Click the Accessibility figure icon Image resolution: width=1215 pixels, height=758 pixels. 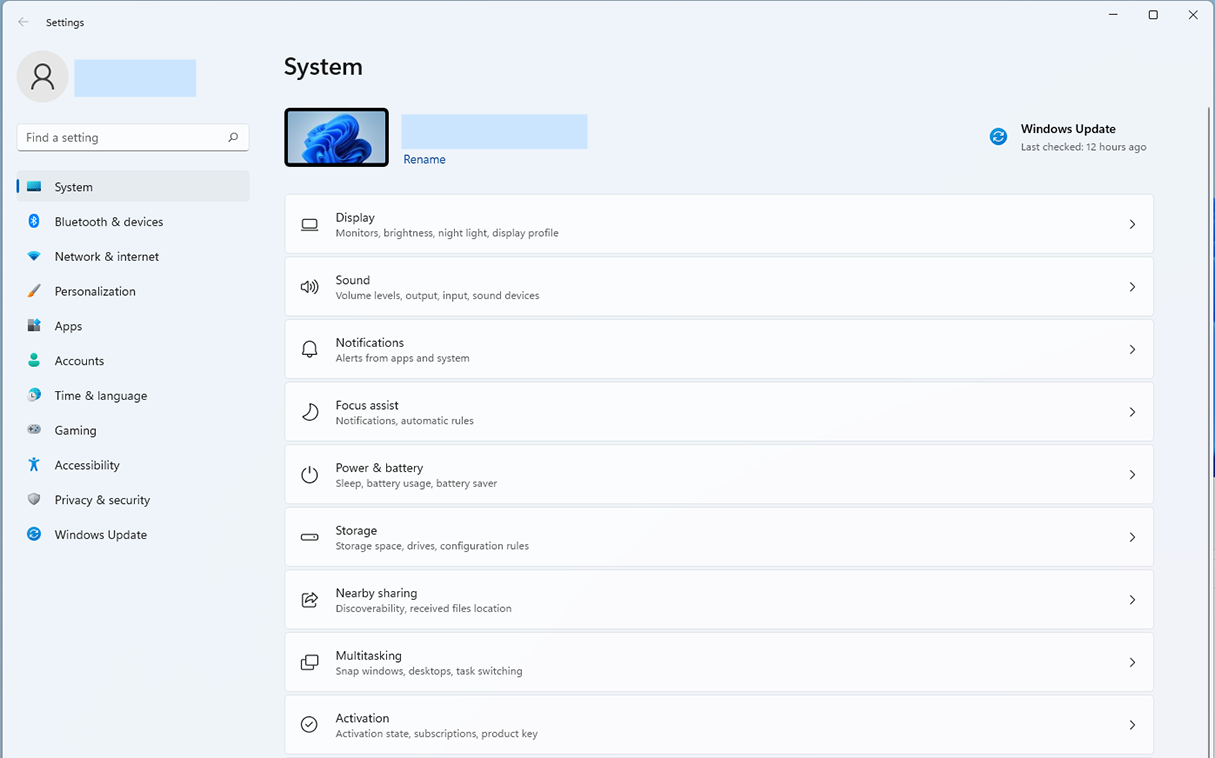[34, 464]
